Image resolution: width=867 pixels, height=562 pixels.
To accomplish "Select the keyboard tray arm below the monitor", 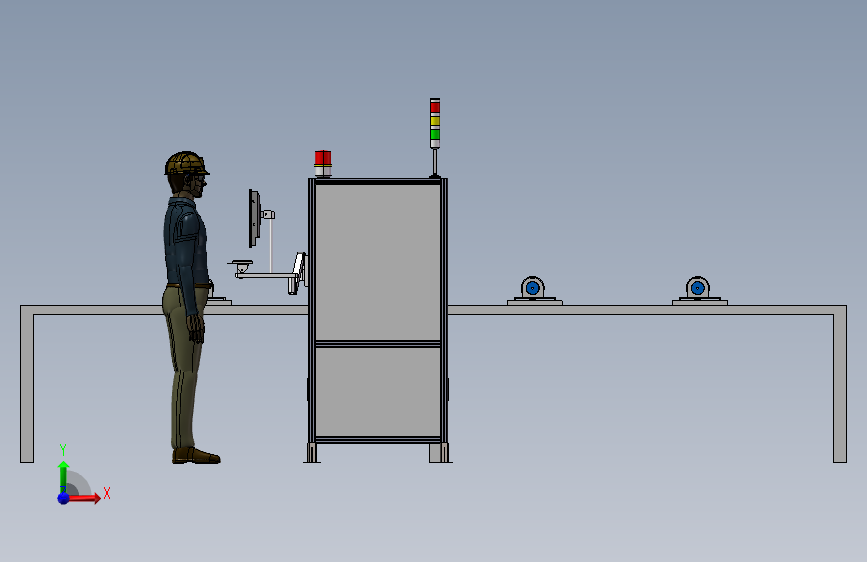I will click(265, 275).
